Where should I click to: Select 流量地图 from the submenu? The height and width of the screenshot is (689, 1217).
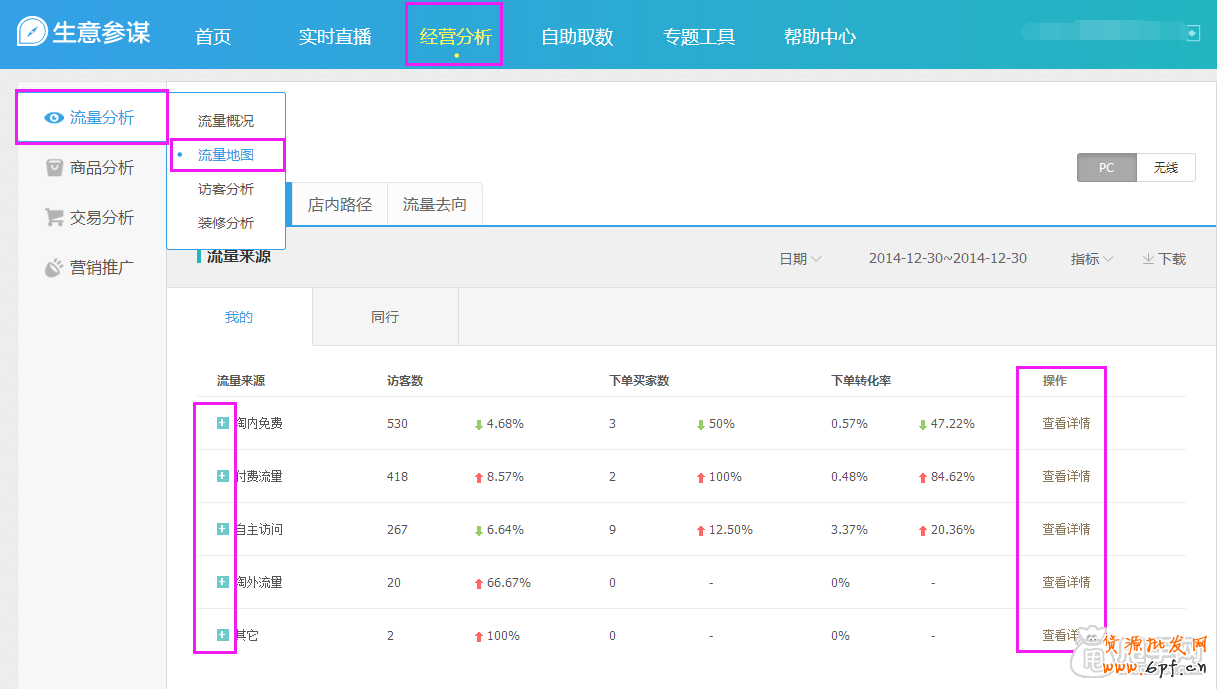tap(227, 155)
